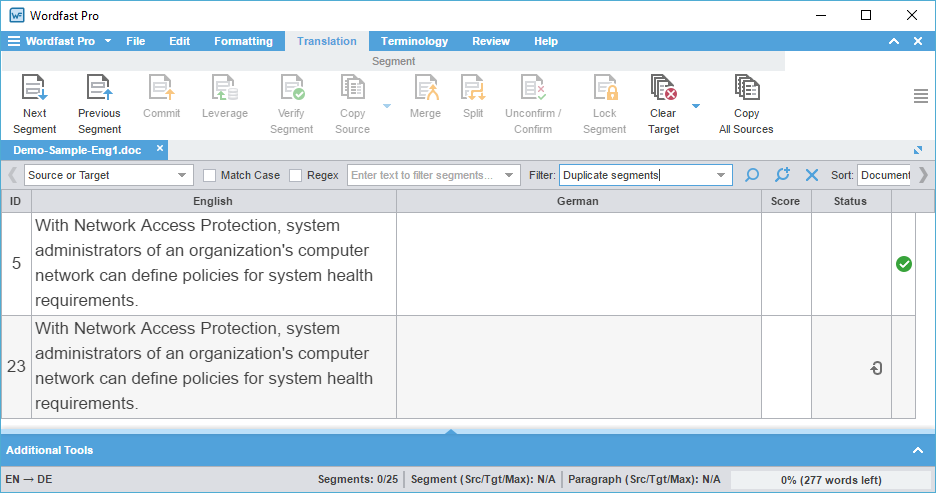Close the Demo-Sample-Eng1.doc tab
This screenshot has width=936, height=493.
point(159,148)
